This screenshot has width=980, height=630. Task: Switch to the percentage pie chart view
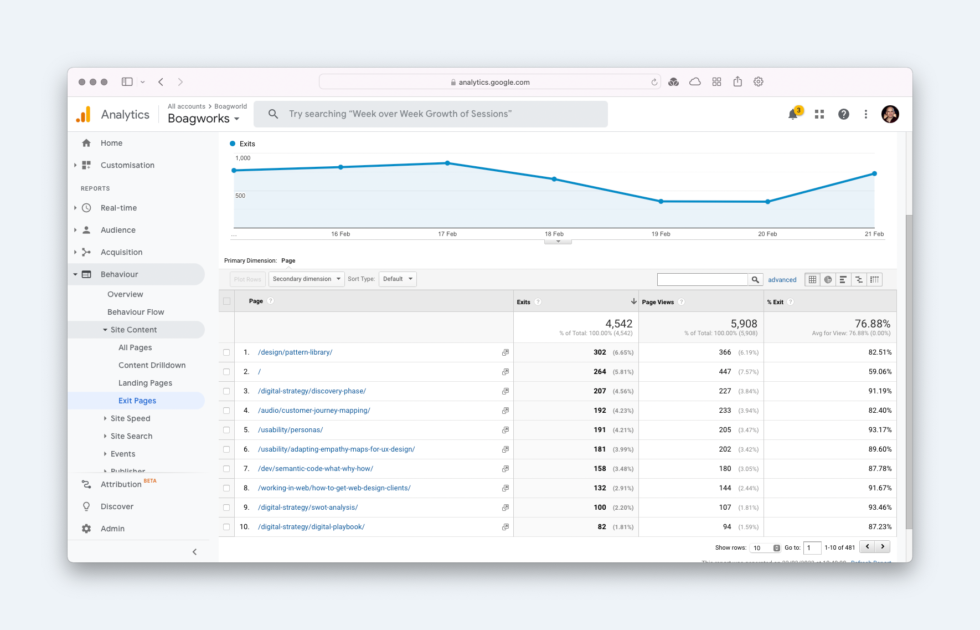828,279
